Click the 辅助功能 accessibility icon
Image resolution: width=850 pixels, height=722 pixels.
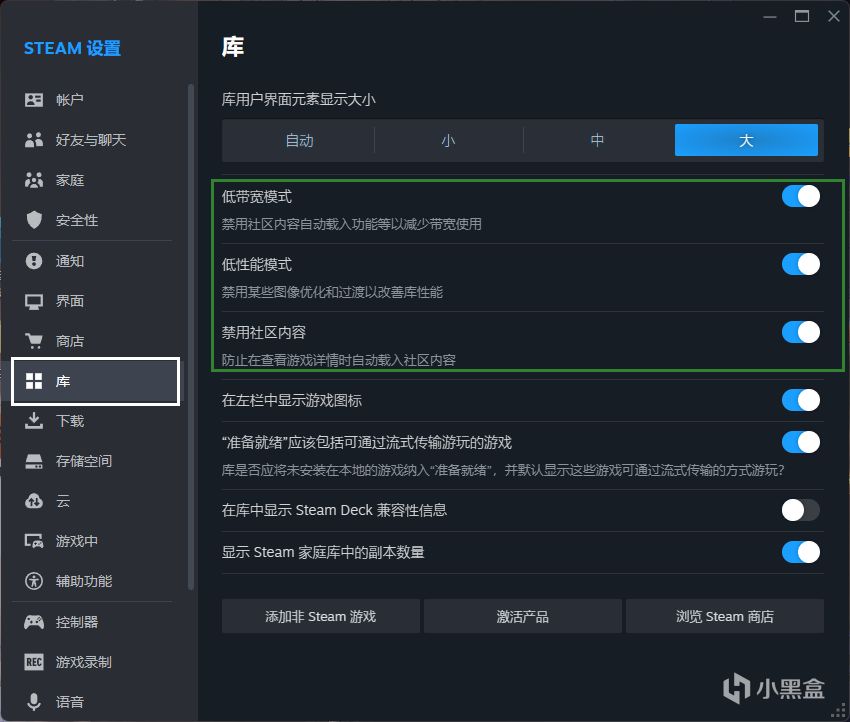34,581
